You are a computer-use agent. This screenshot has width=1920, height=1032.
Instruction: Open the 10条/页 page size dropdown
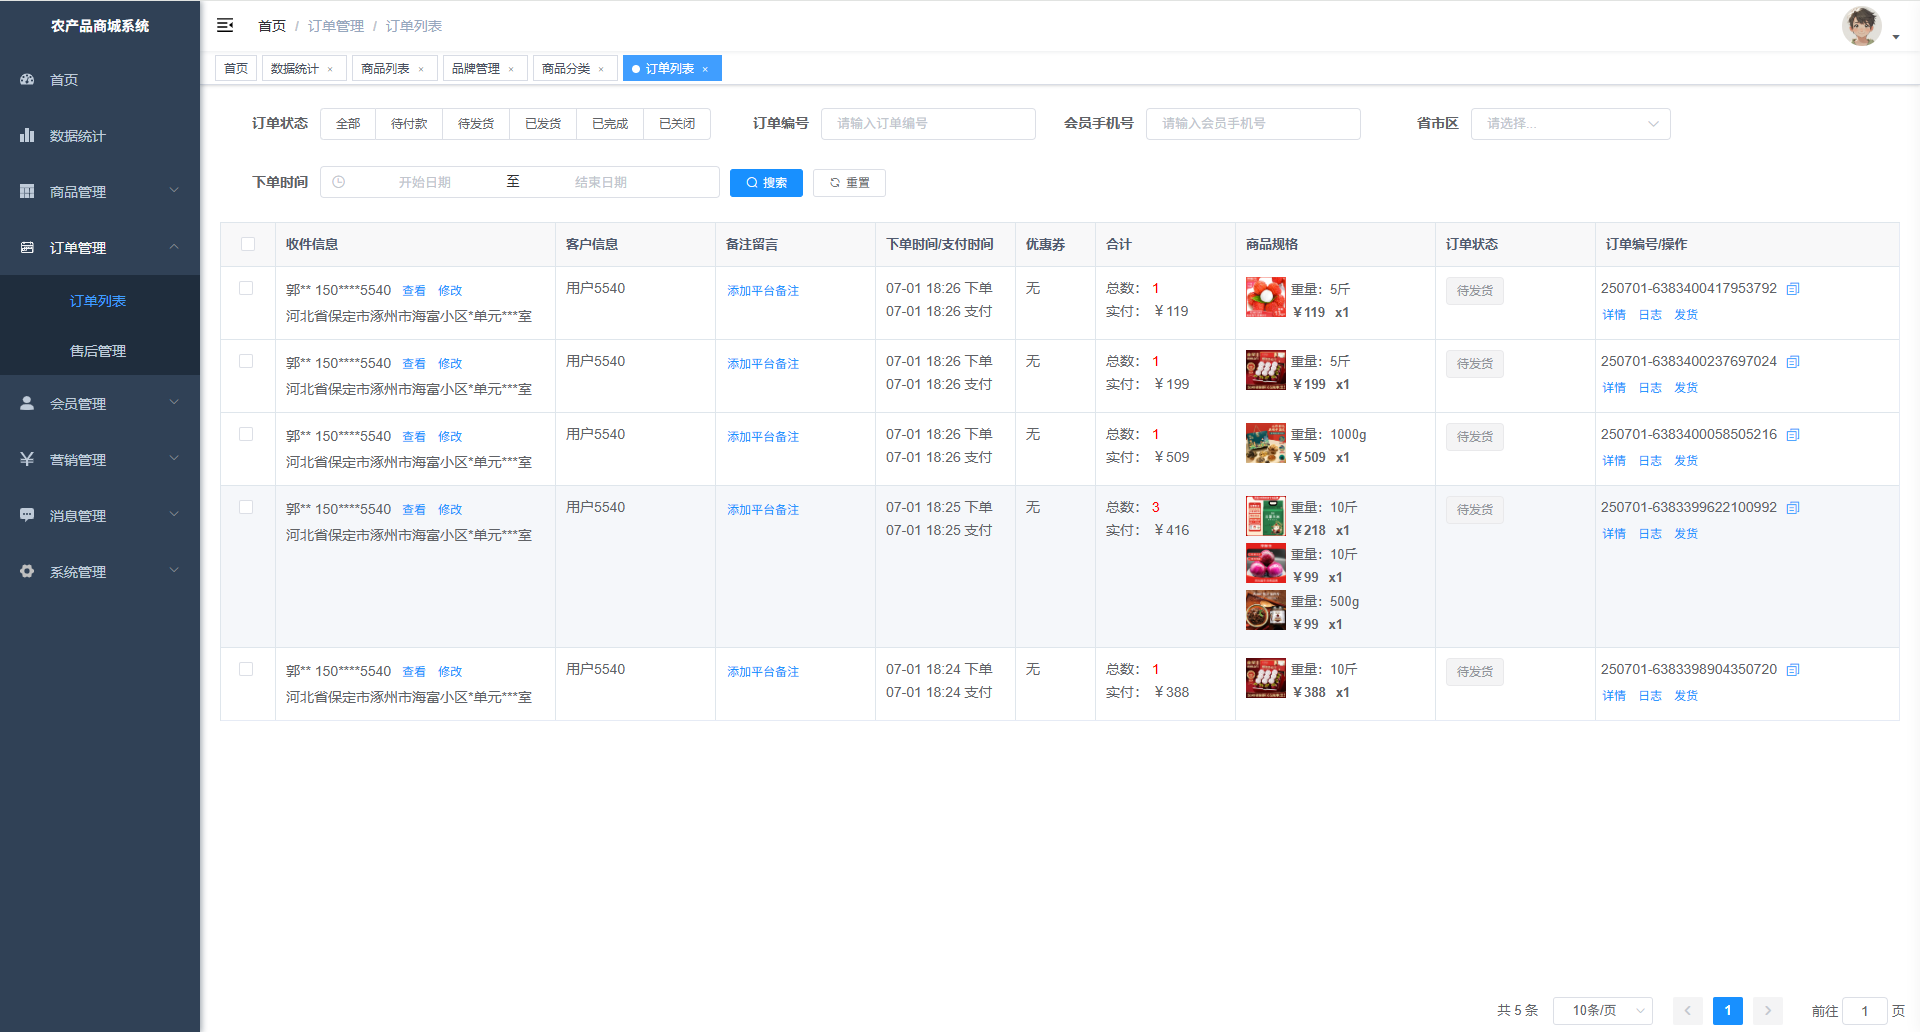(1602, 1010)
